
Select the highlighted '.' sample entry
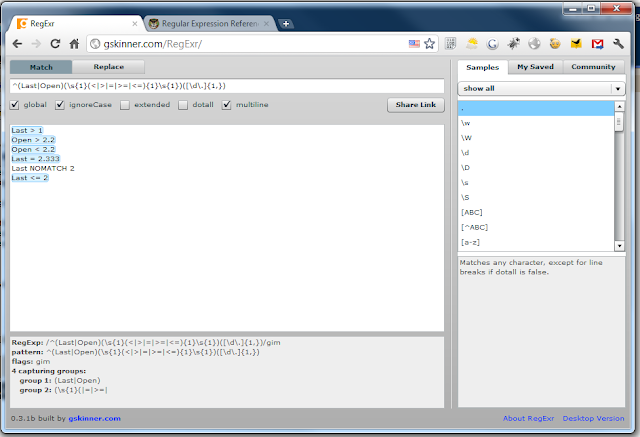click(x=536, y=109)
